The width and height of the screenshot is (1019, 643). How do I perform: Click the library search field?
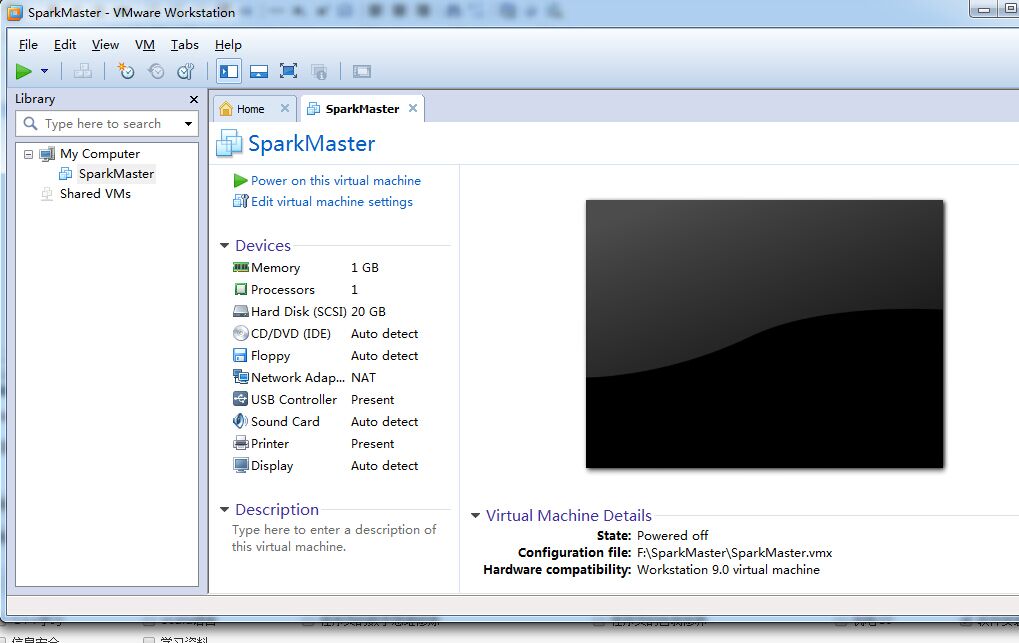click(x=107, y=124)
